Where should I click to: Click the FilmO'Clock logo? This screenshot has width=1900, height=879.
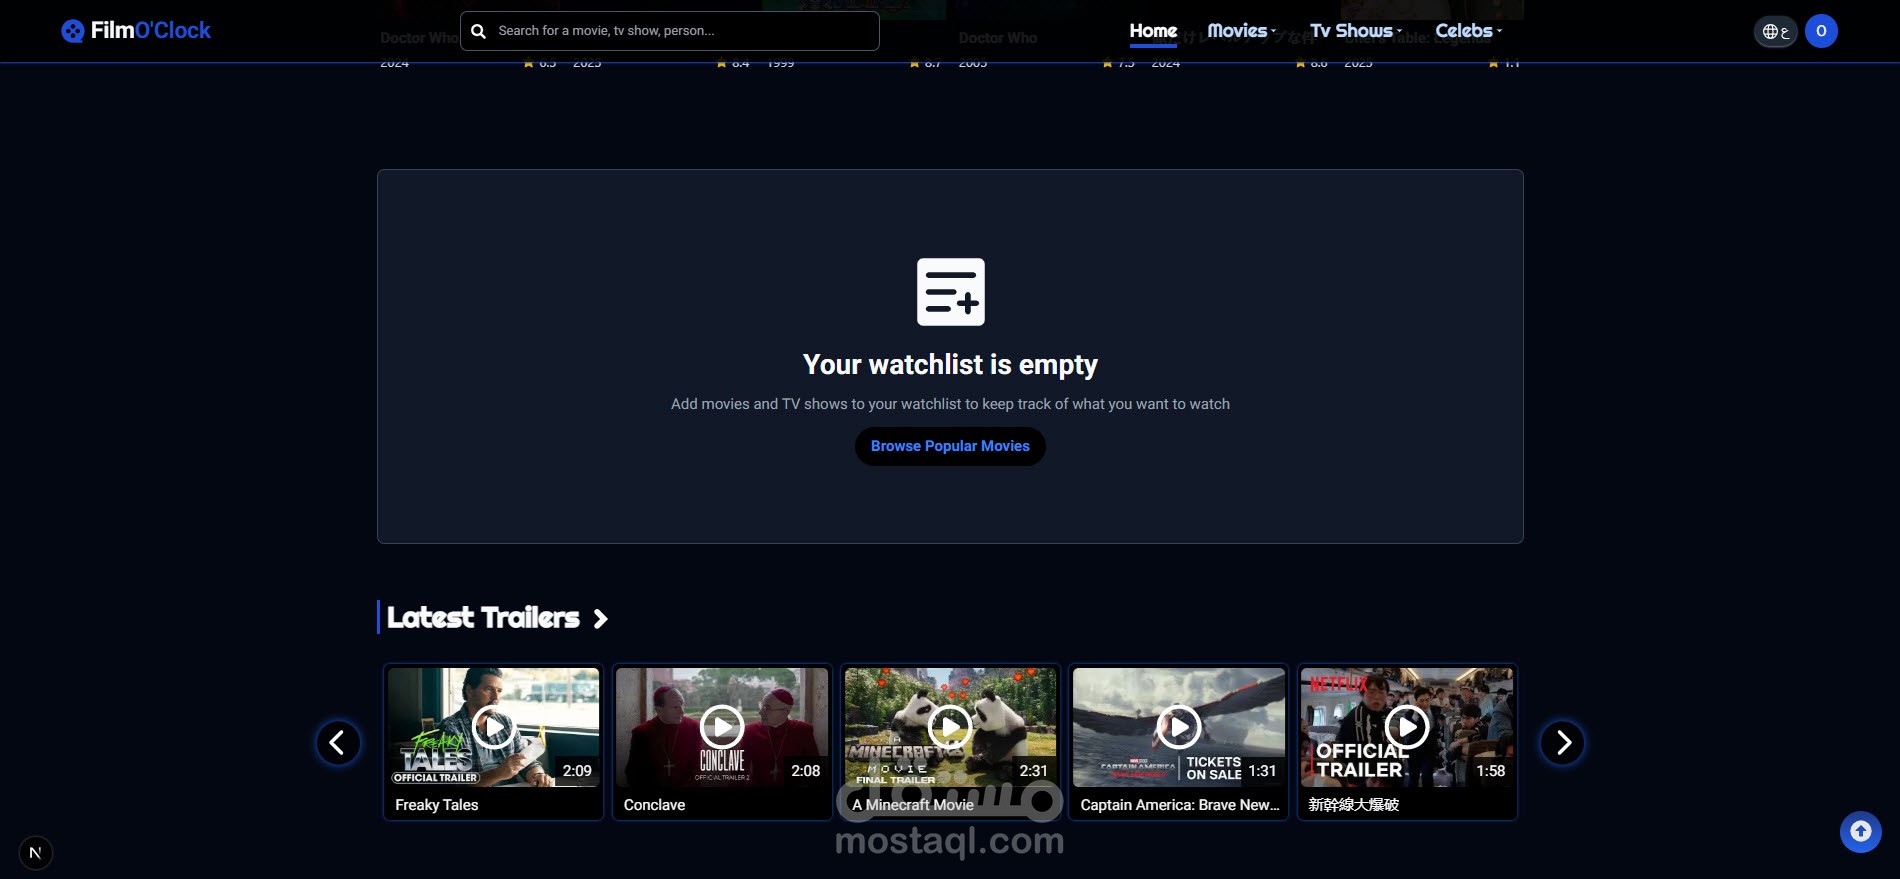pos(136,30)
